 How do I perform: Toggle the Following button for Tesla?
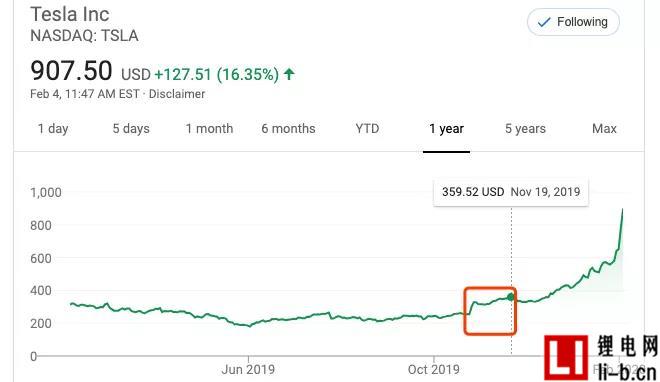pos(573,22)
